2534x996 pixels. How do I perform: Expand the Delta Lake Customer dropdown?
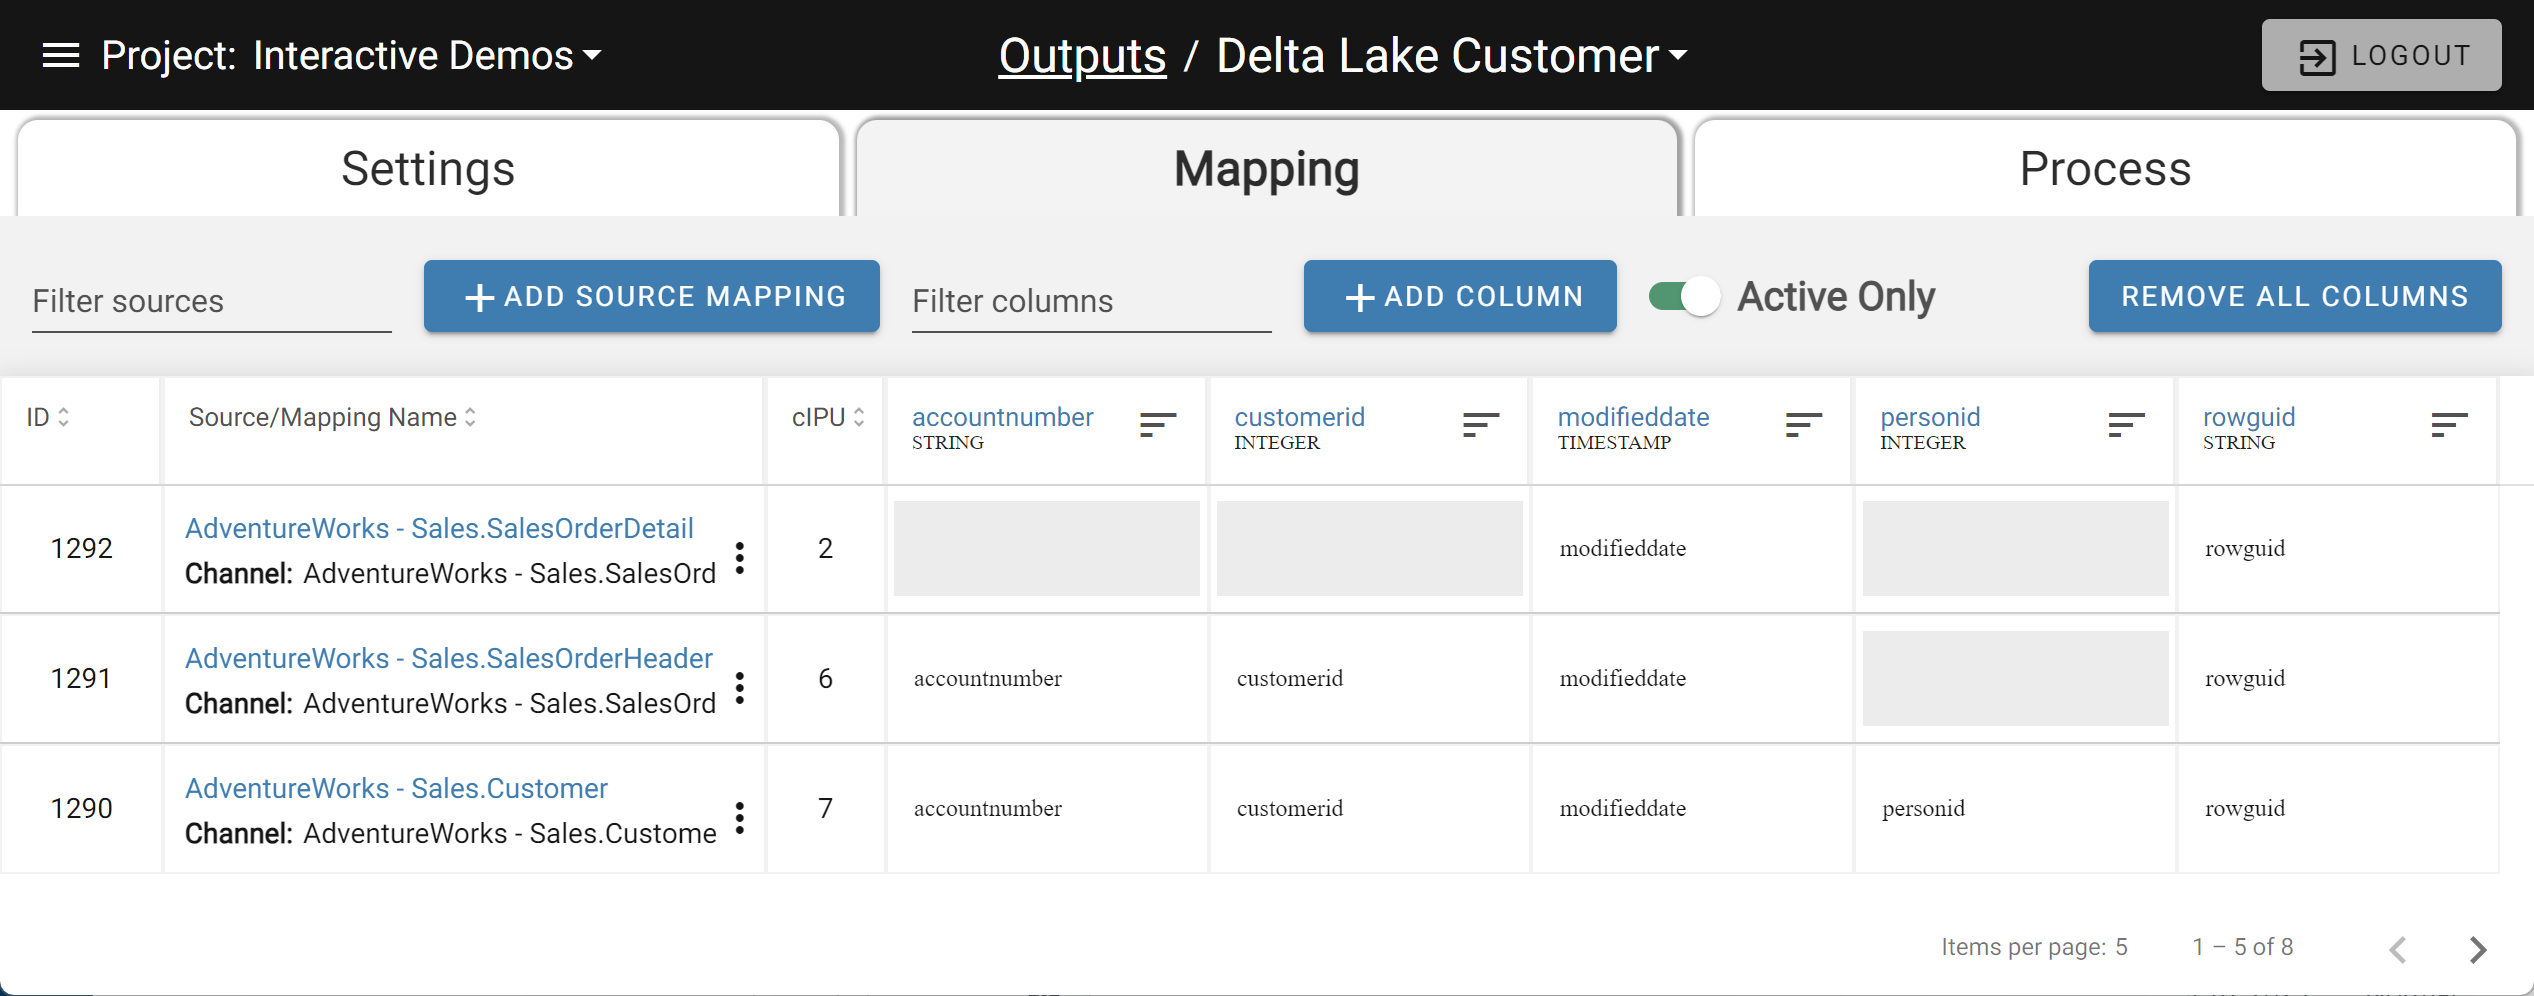[1452, 56]
